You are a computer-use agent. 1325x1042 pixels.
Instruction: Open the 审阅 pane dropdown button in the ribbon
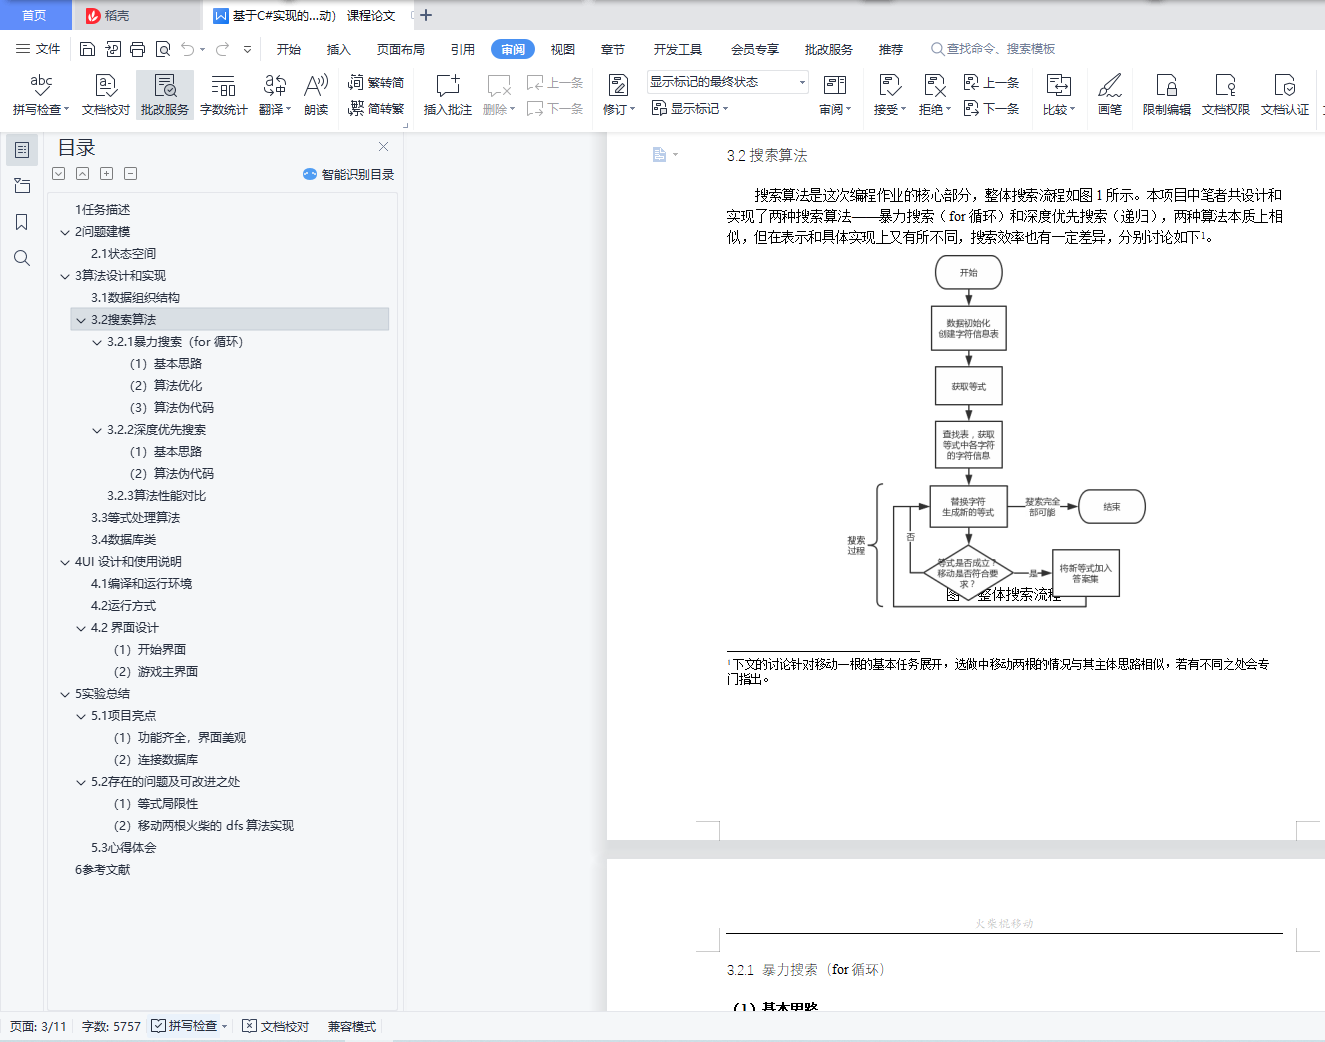point(835,95)
